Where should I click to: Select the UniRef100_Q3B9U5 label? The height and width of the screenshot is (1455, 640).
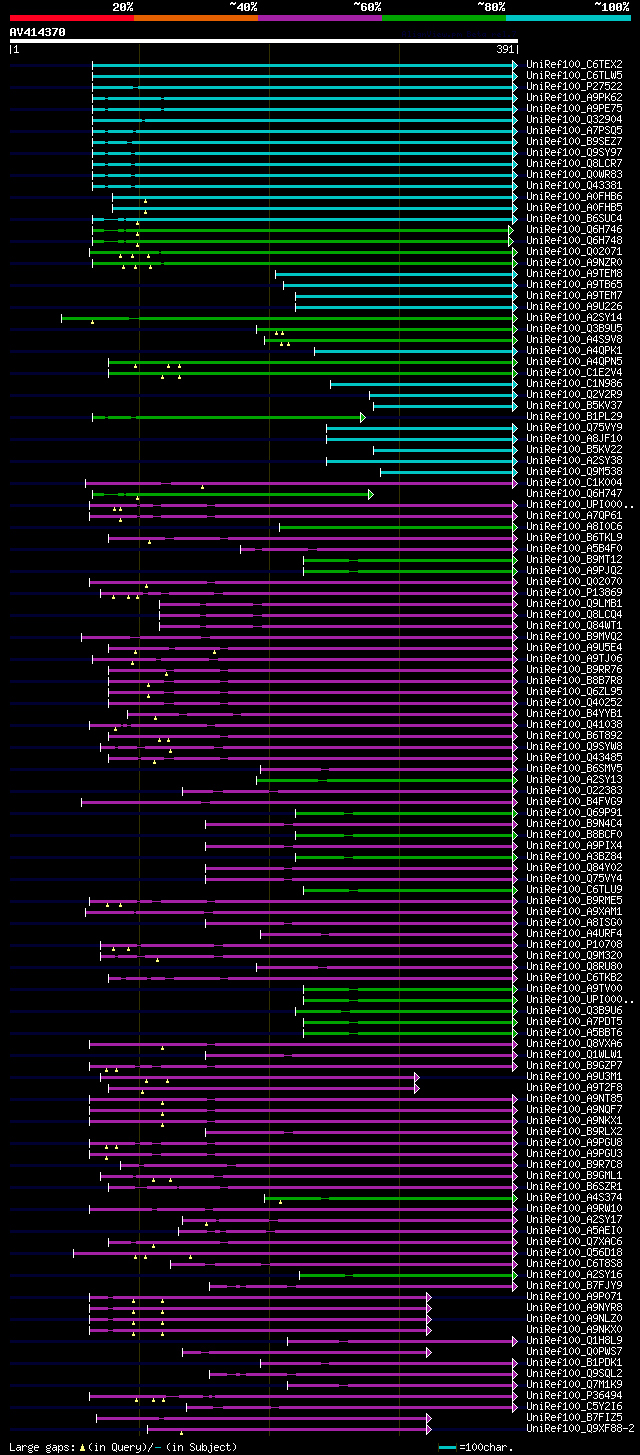(x=574, y=328)
